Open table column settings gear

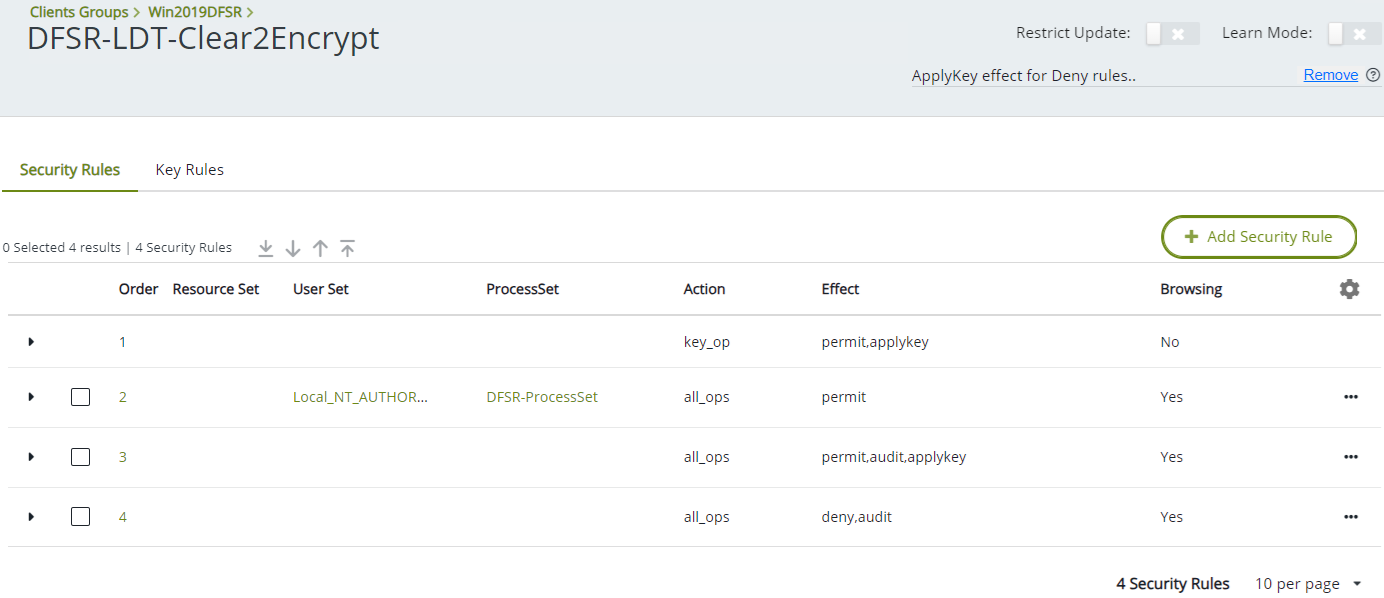coord(1349,289)
